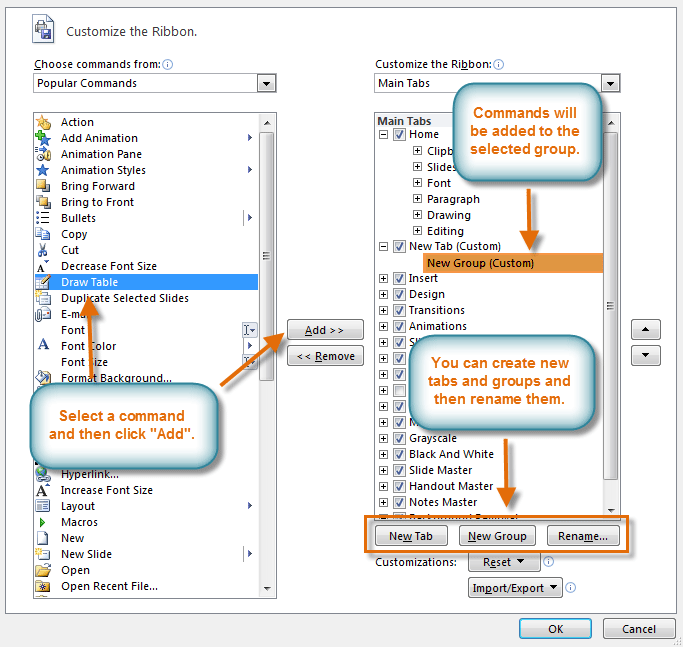Click the Action command icon

click(x=43, y=122)
